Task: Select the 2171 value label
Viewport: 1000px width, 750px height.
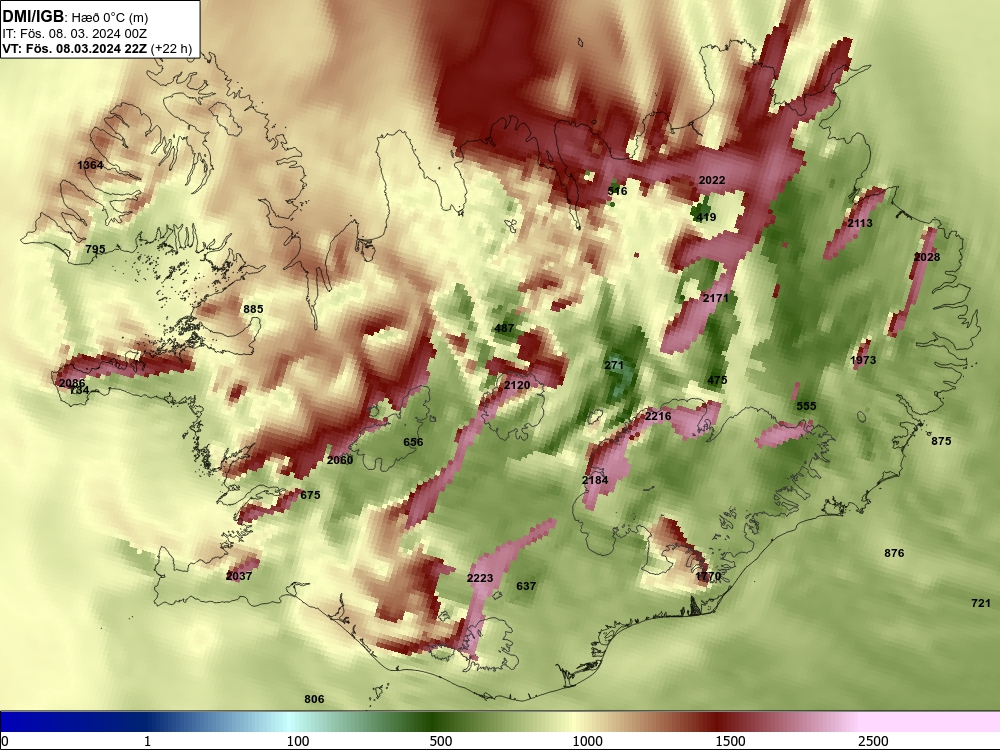Action: (x=716, y=298)
